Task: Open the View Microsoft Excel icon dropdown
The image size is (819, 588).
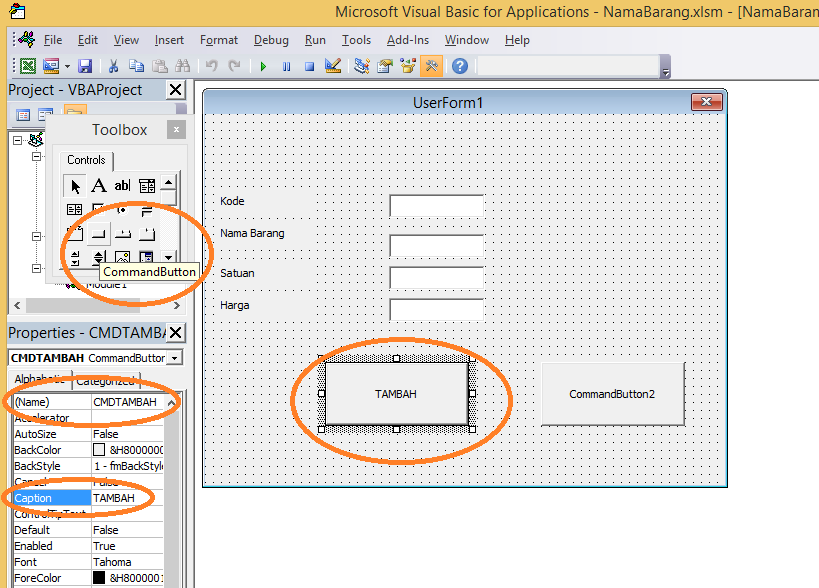Action: pos(28,66)
